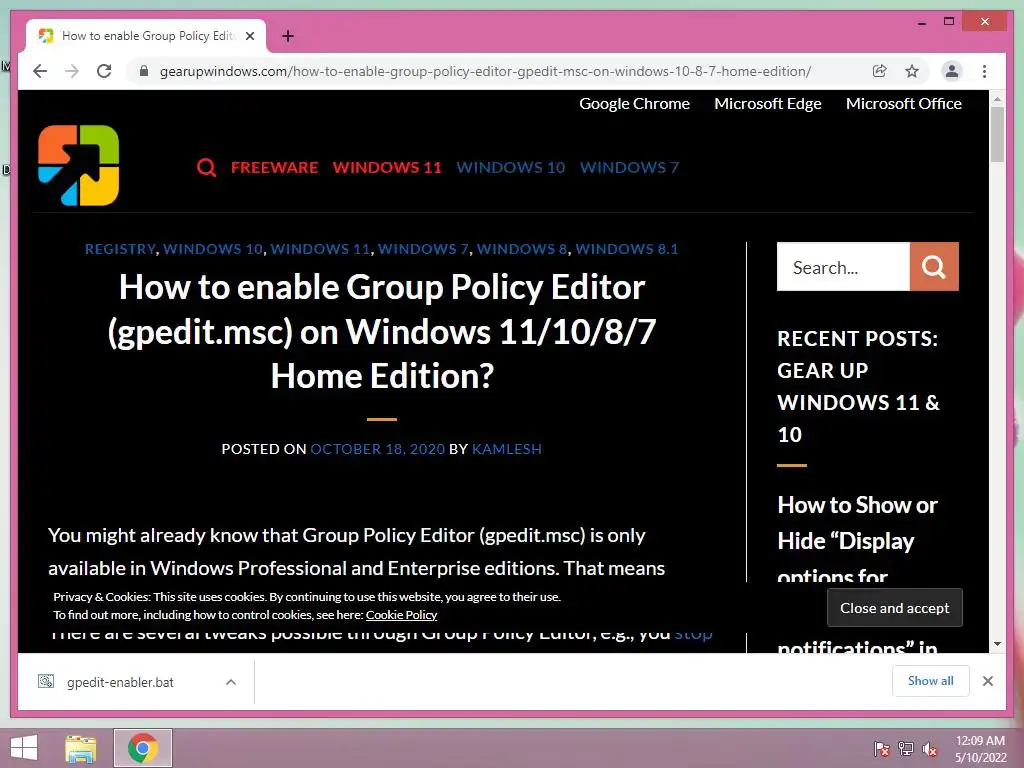
Task: Open the Microsoft Edge top link
Action: [x=767, y=104]
